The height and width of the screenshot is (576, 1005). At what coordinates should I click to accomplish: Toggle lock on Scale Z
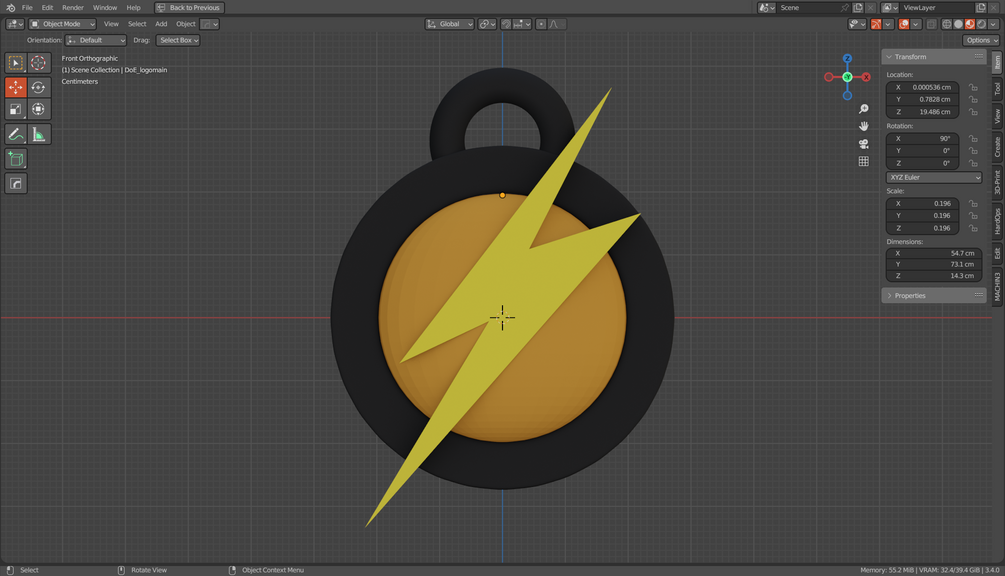[x=973, y=227]
